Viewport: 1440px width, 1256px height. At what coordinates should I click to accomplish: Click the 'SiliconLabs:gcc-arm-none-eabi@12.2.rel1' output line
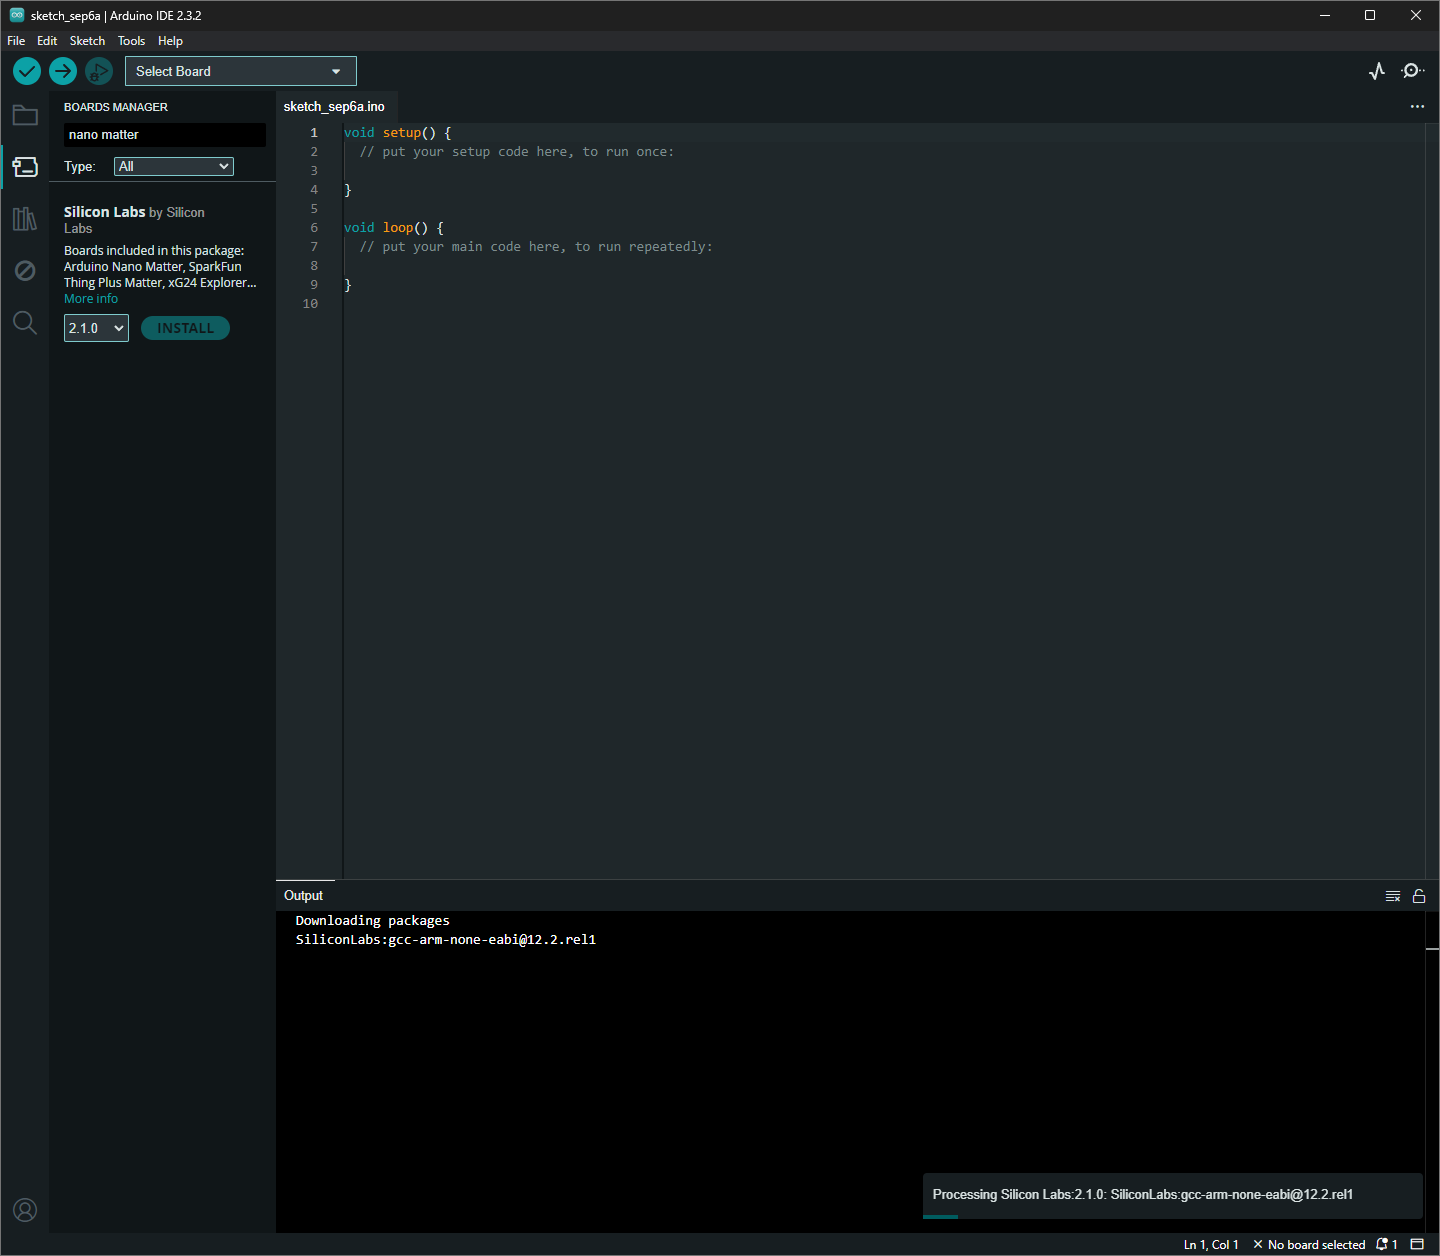[x=446, y=940]
